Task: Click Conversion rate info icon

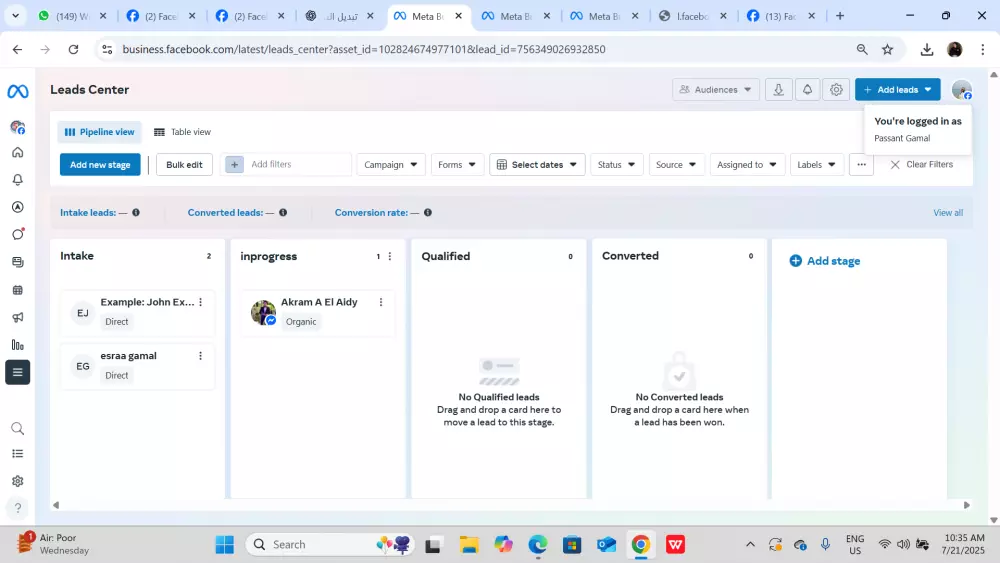Action: pos(428,212)
